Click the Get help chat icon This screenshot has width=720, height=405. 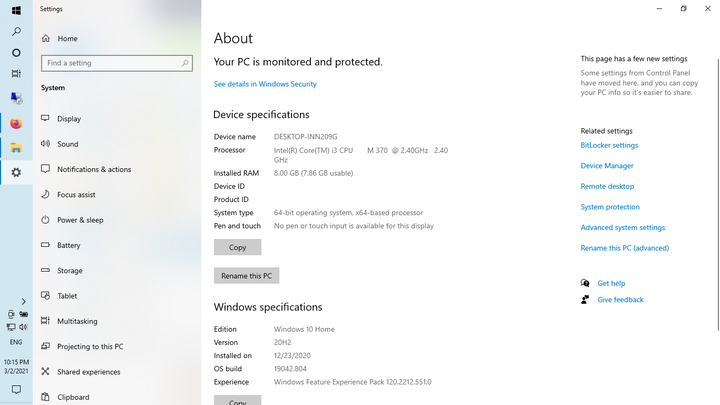[585, 283]
